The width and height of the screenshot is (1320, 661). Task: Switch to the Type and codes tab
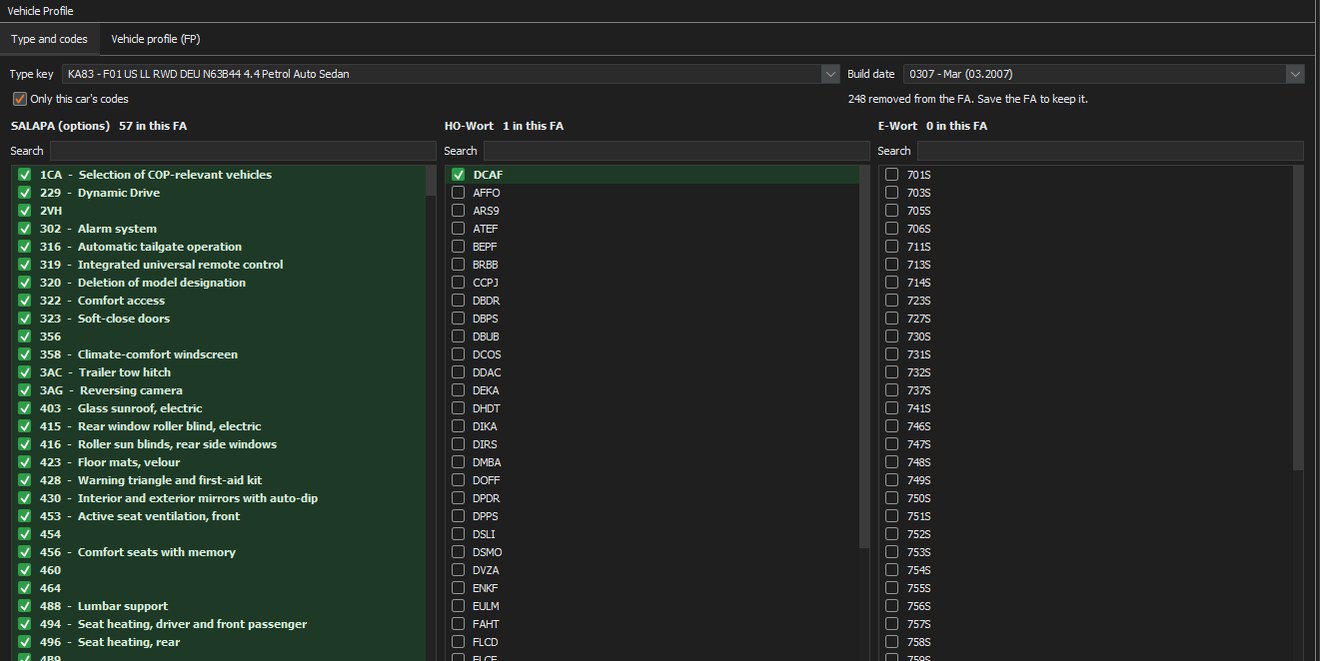(x=49, y=39)
